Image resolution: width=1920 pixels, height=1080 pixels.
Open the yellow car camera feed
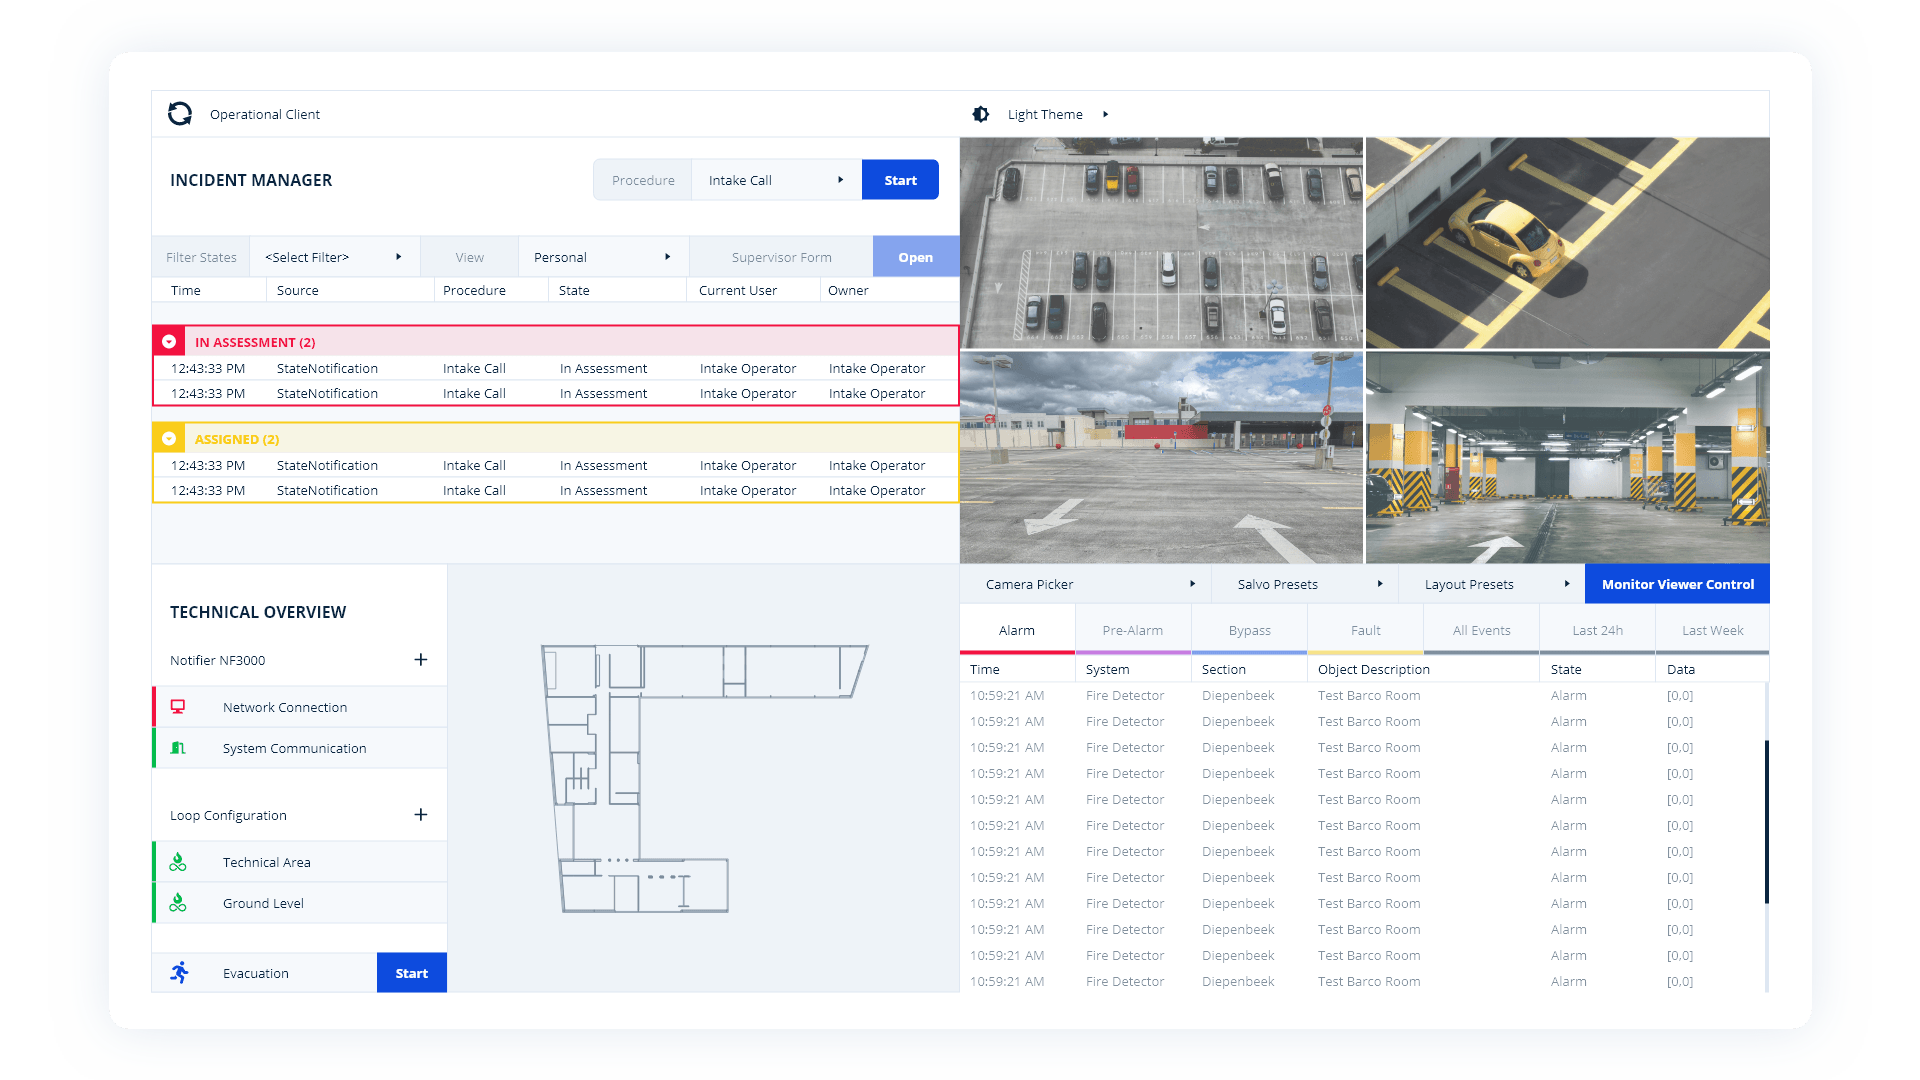[1567, 243]
